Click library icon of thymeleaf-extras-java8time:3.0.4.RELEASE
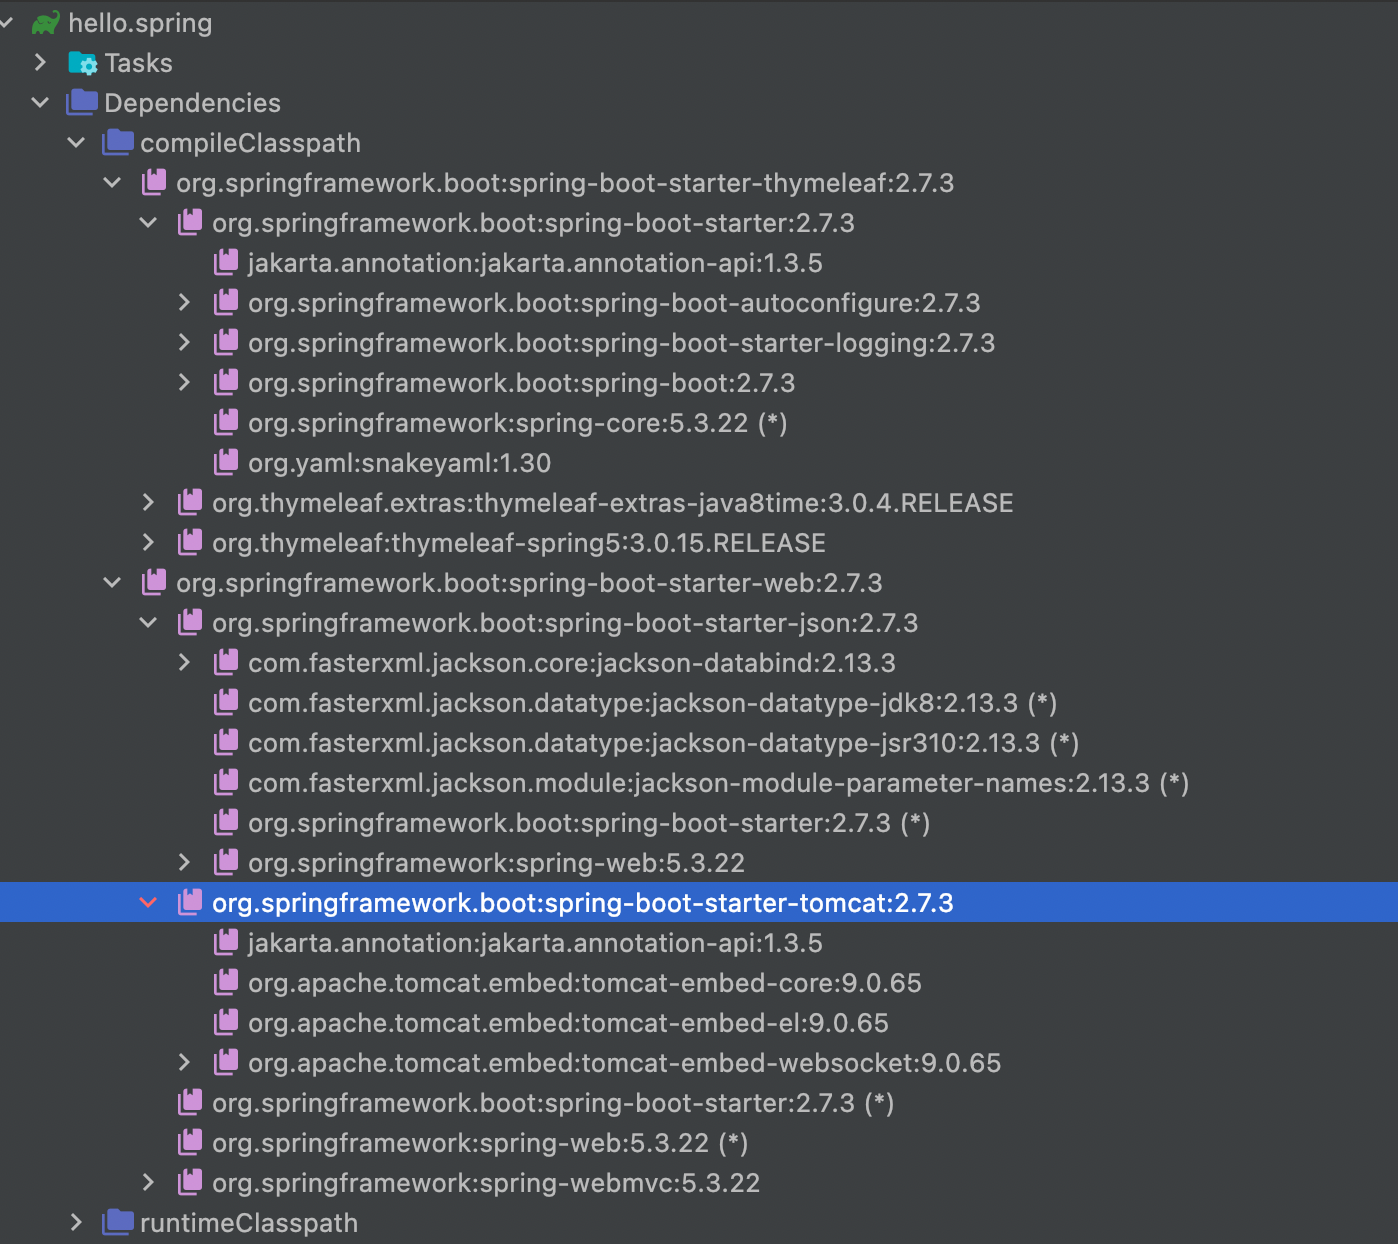1398x1244 pixels. pyautogui.click(x=190, y=502)
